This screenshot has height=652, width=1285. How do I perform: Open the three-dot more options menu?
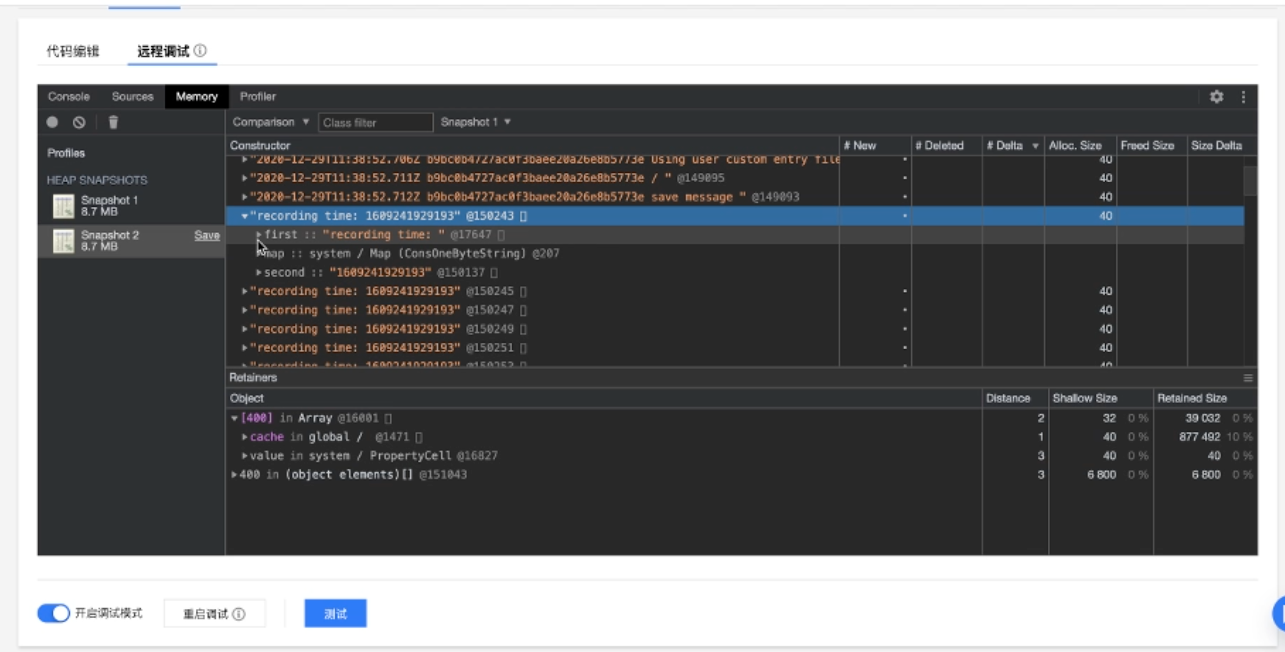click(x=1243, y=97)
